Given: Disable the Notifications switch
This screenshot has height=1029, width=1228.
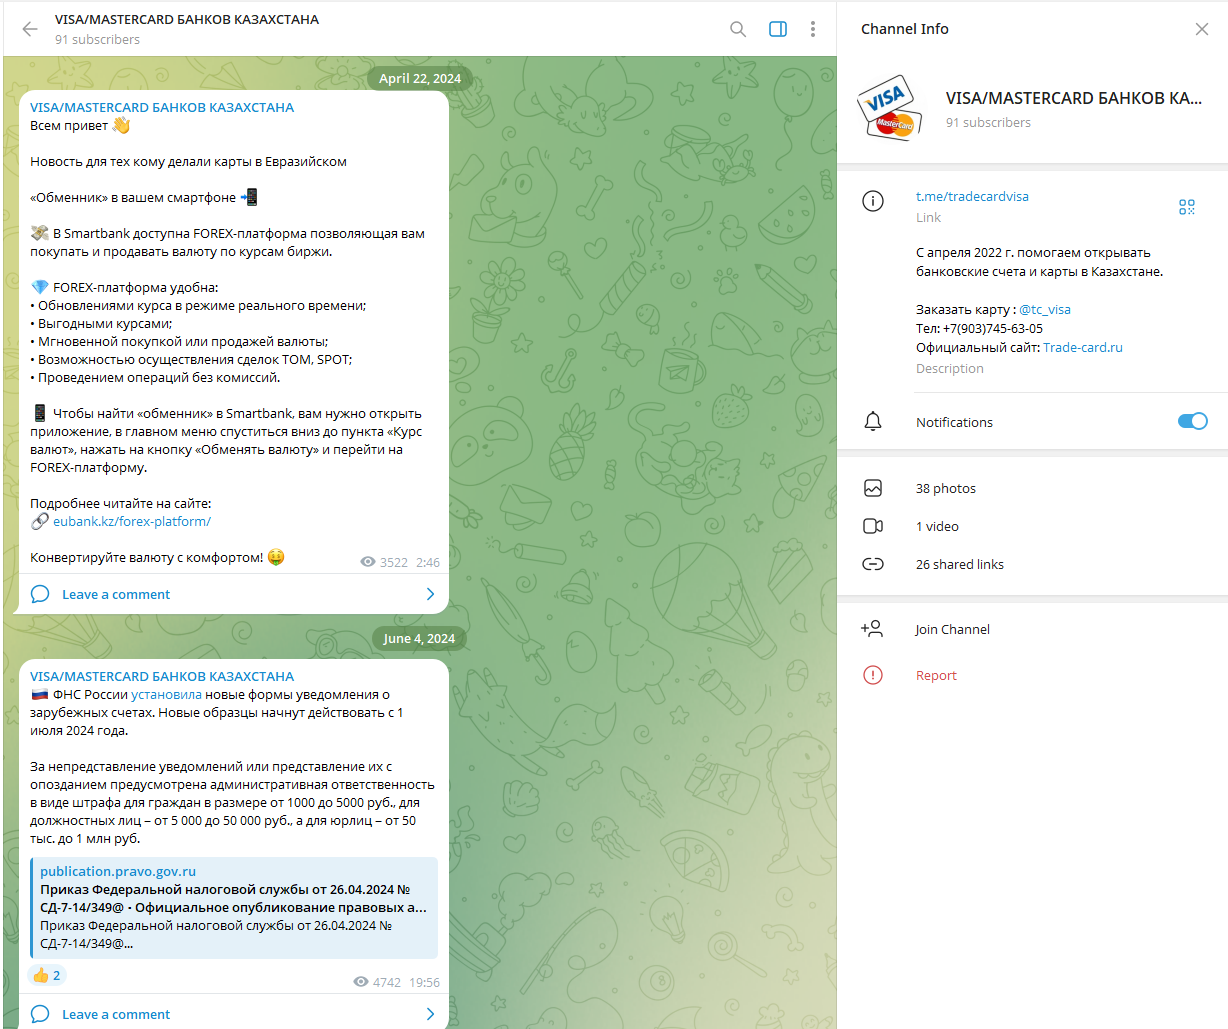Looking at the screenshot, I should click(1192, 421).
